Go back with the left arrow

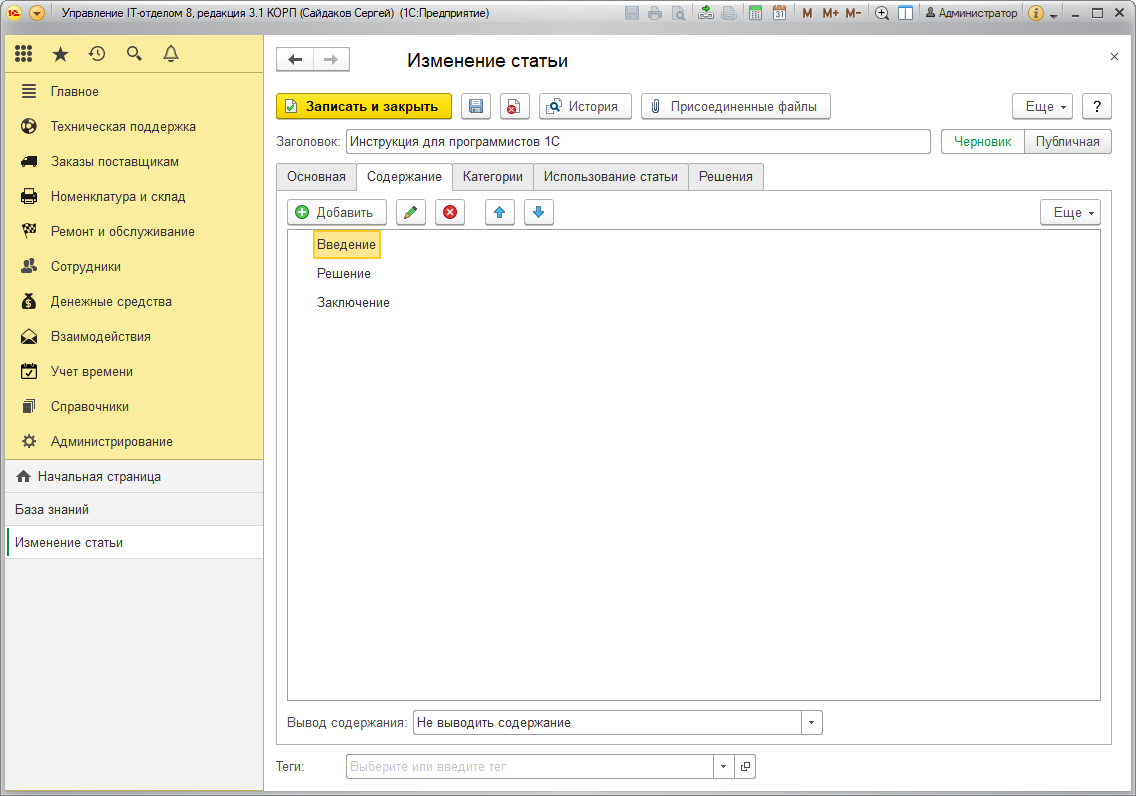click(295, 59)
